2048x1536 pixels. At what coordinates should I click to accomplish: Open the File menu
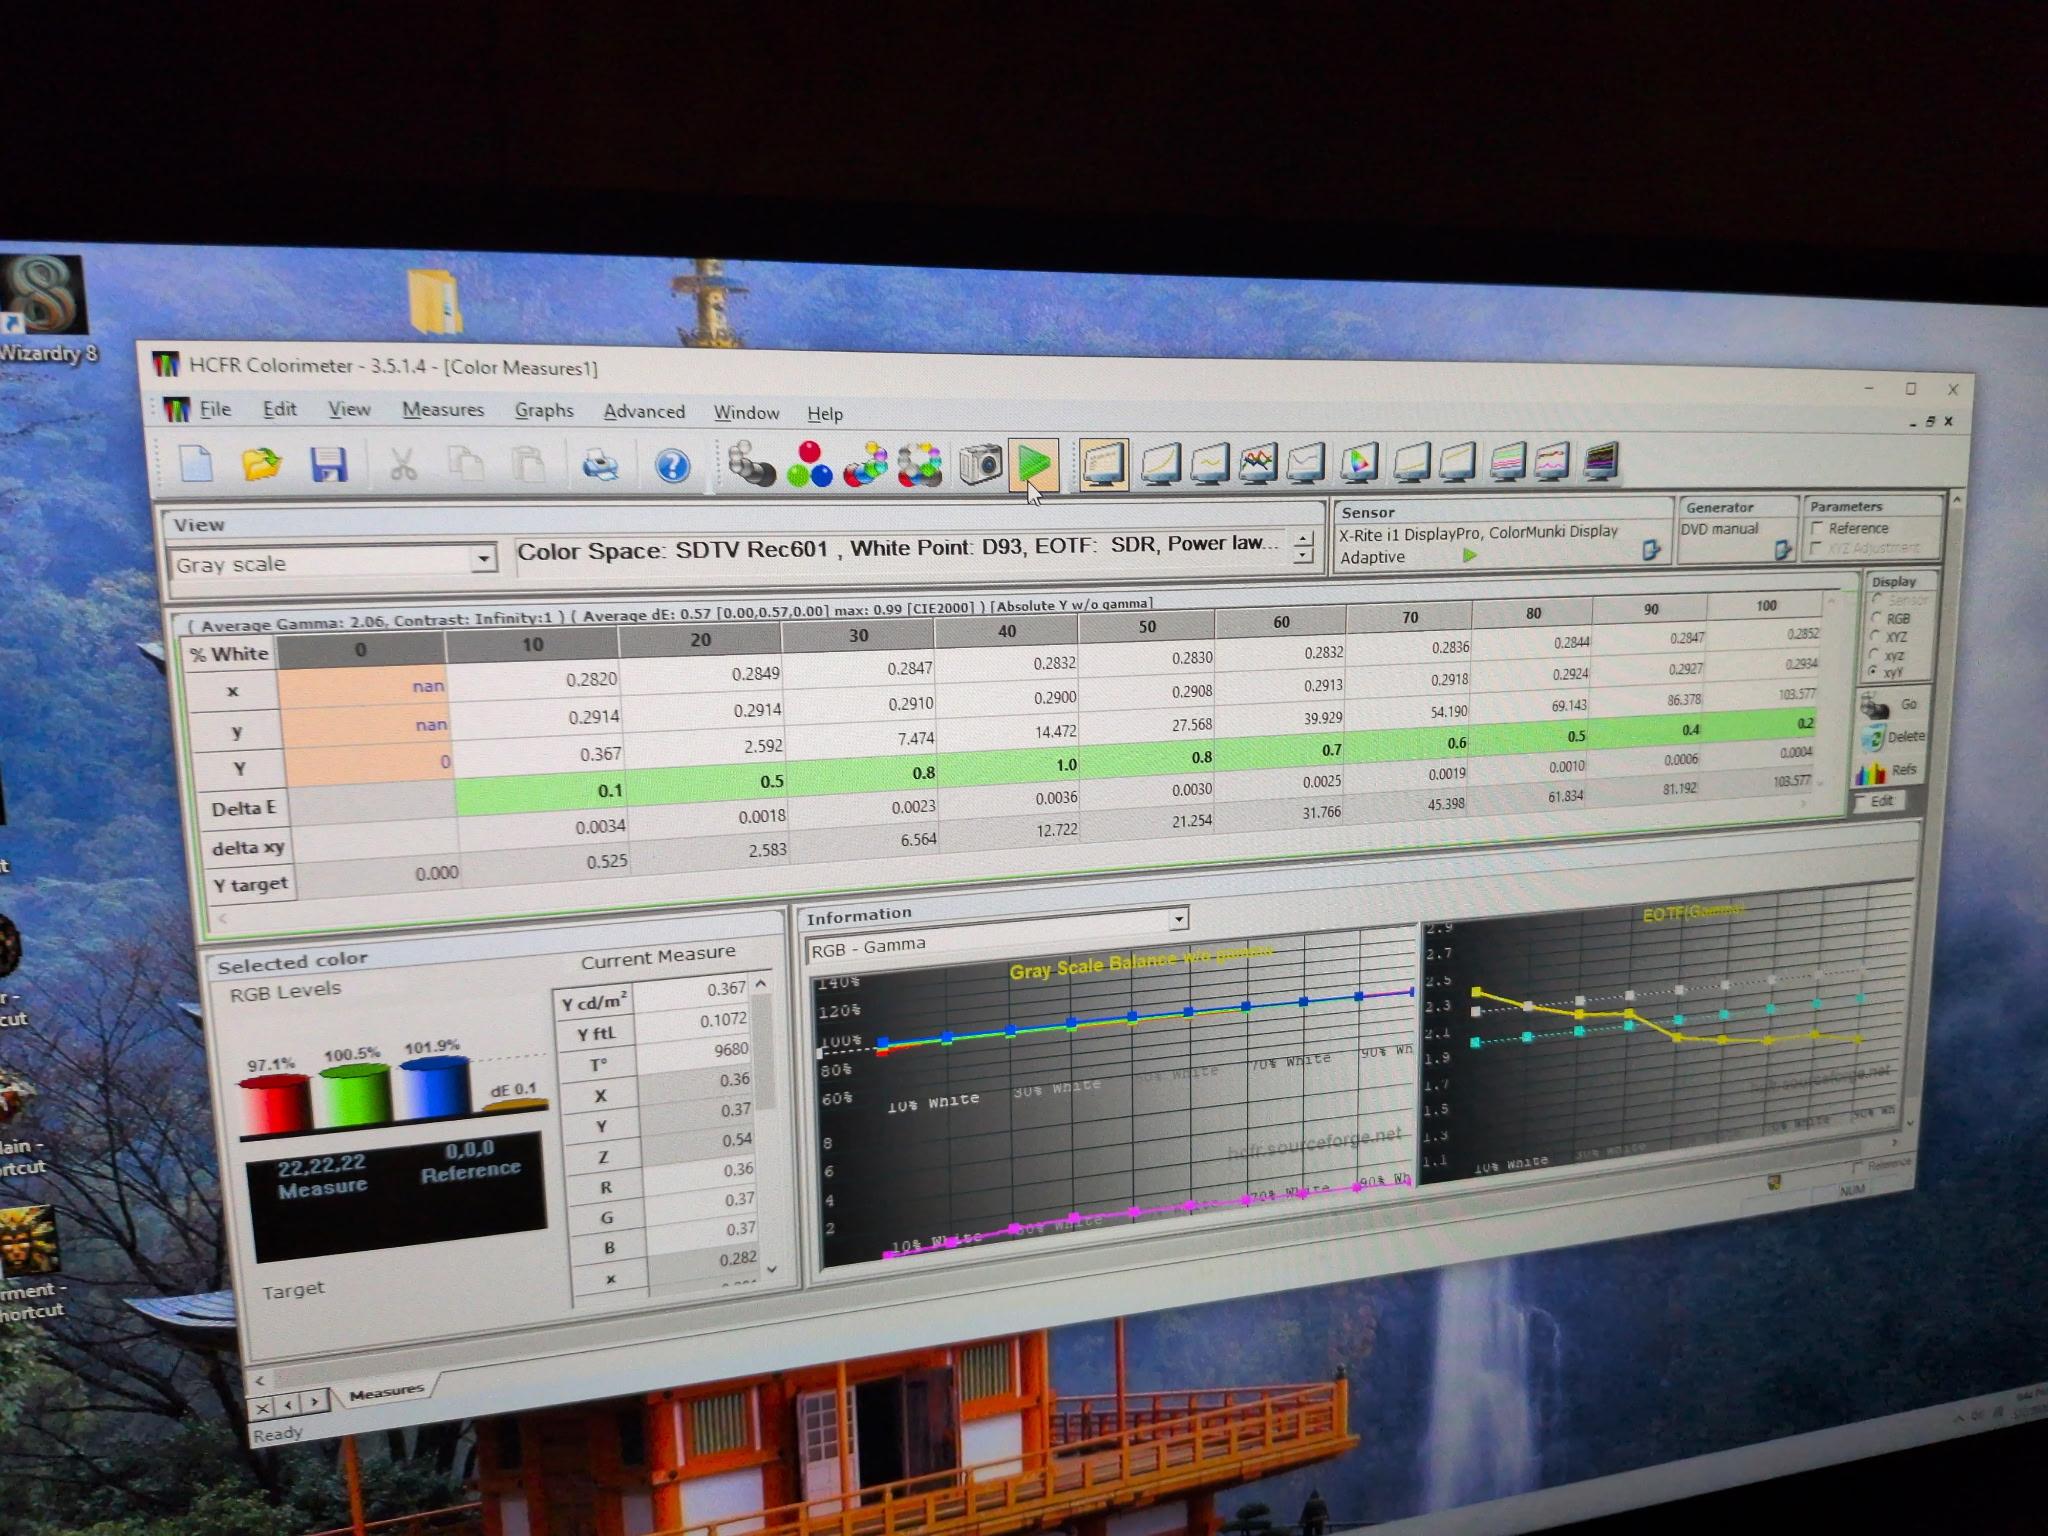(x=215, y=409)
